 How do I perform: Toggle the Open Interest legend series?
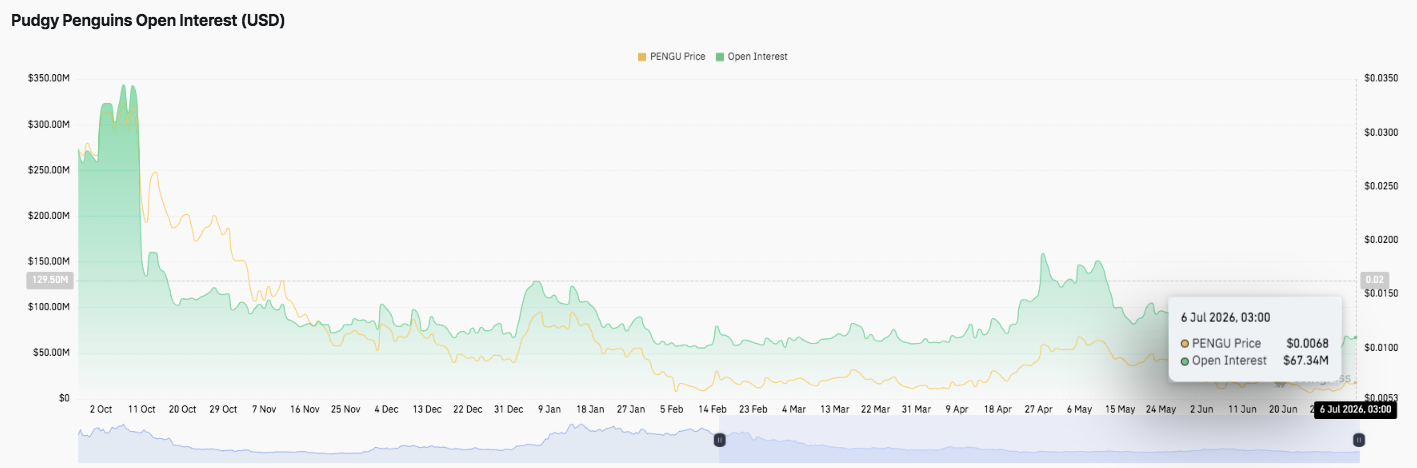751,56
